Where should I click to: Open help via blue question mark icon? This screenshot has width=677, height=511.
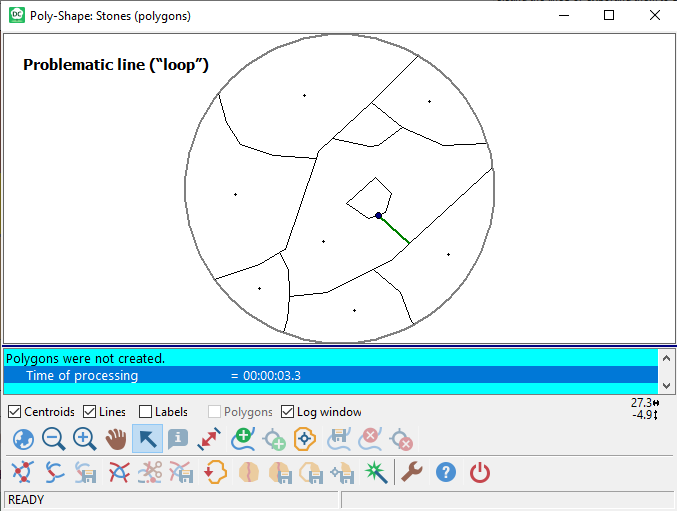pyautogui.click(x=446, y=472)
